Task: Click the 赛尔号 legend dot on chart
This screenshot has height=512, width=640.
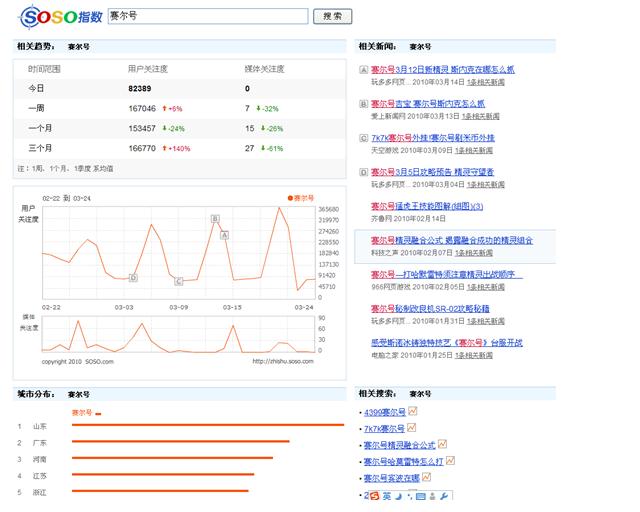Action: coord(290,198)
